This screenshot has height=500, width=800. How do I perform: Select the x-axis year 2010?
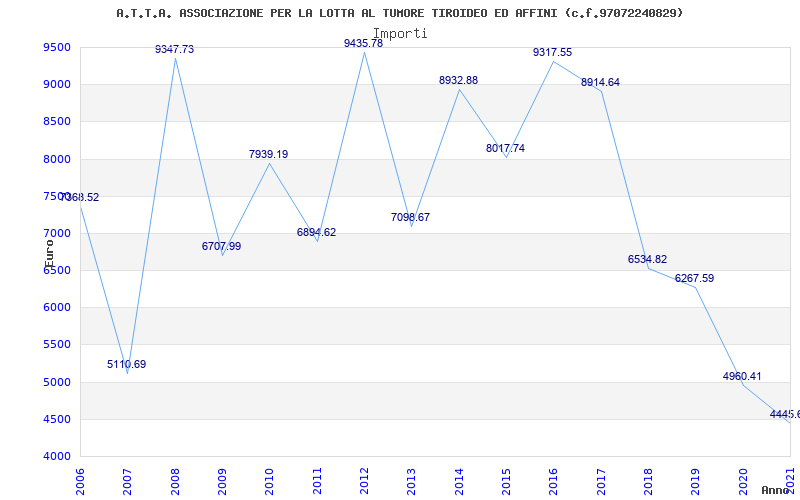click(269, 481)
